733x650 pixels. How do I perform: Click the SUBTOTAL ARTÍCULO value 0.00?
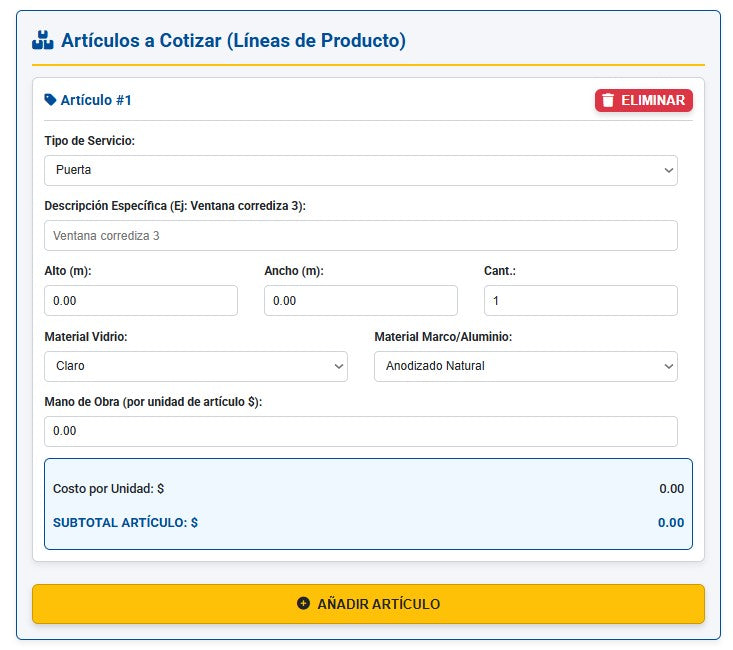pyautogui.click(x=671, y=522)
